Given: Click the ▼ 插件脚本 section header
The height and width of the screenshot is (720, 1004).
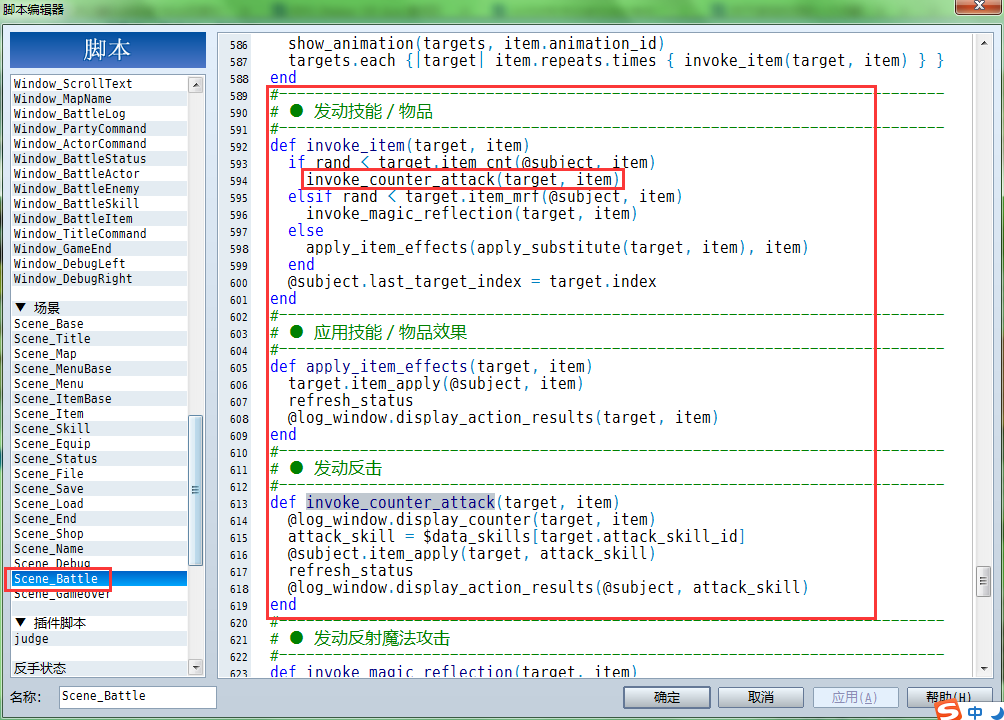Looking at the screenshot, I should (x=99, y=623).
